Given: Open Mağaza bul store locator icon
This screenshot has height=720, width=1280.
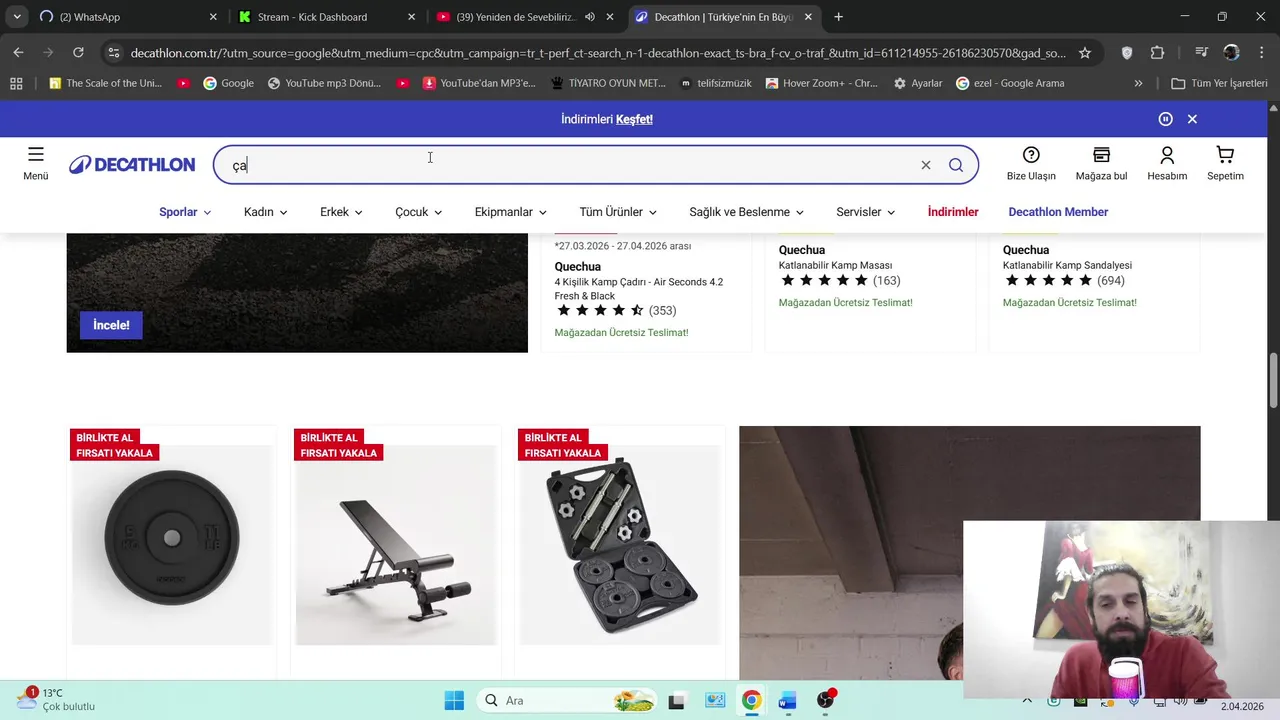Looking at the screenshot, I should 1101,155.
